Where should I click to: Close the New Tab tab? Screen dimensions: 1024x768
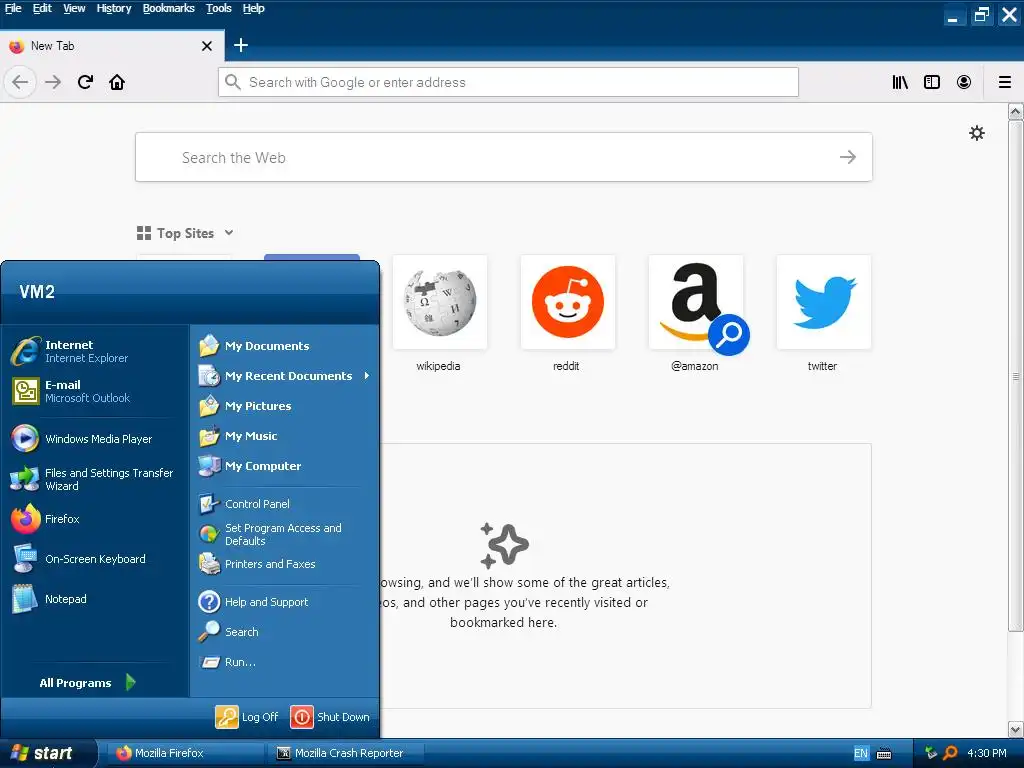point(207,46)
